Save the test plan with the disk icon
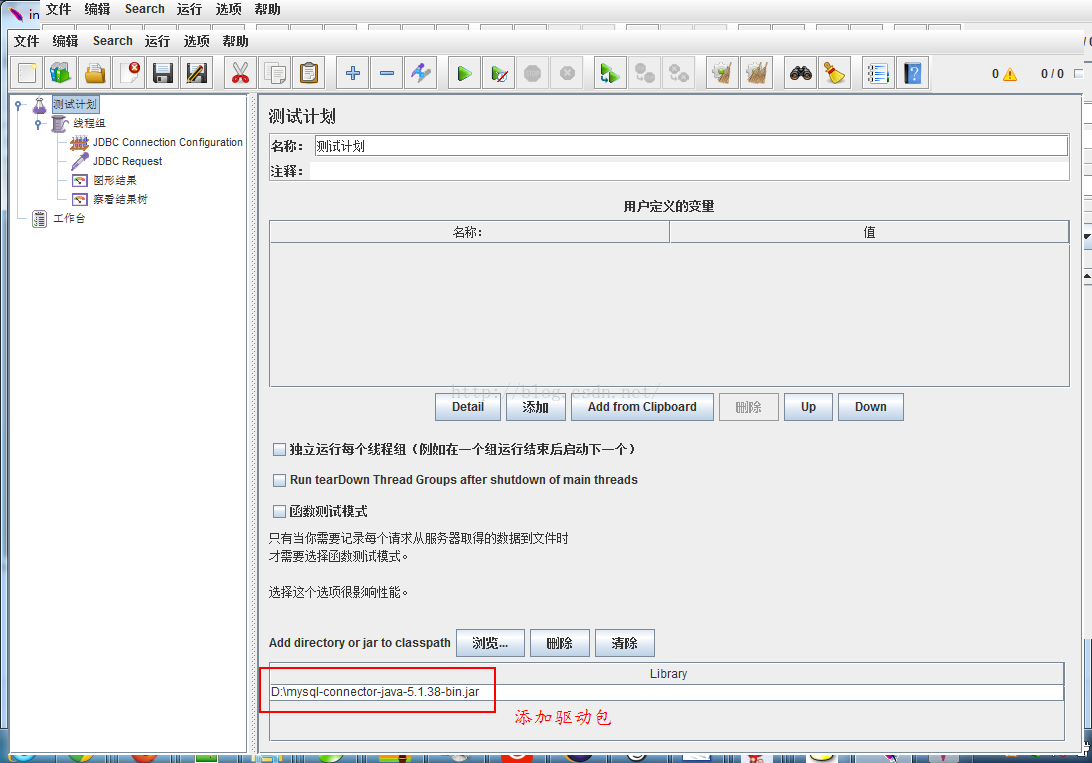1092x763 pixels. tap(162, 72)
